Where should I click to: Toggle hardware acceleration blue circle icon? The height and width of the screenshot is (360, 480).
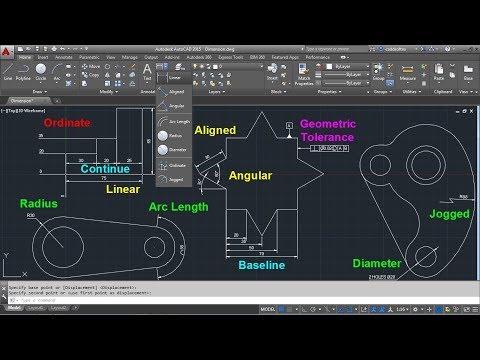click(x=439, y=309)
